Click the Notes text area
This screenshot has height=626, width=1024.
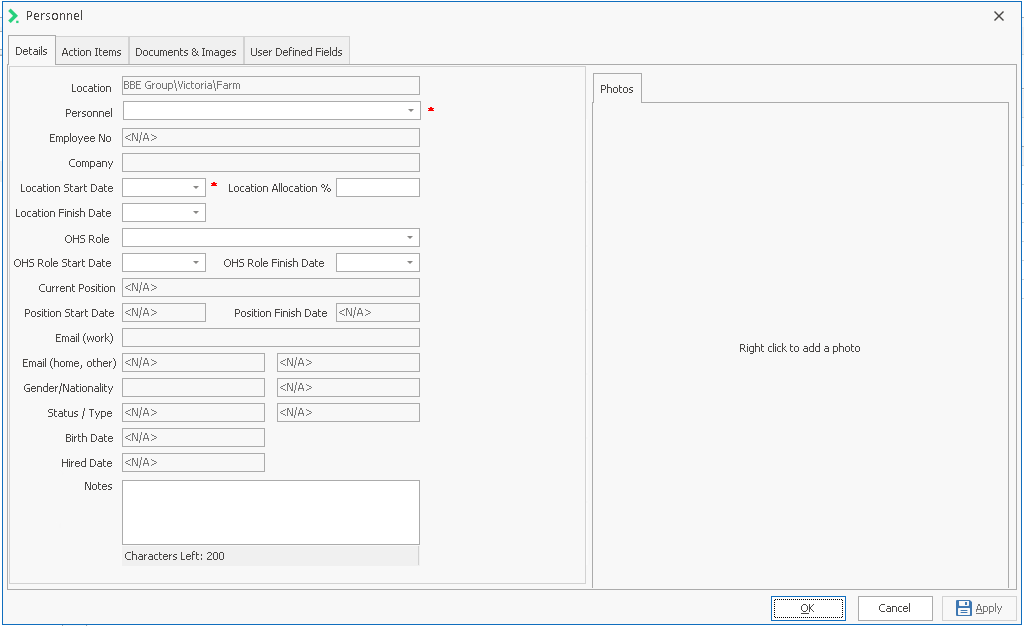(270, 513)
